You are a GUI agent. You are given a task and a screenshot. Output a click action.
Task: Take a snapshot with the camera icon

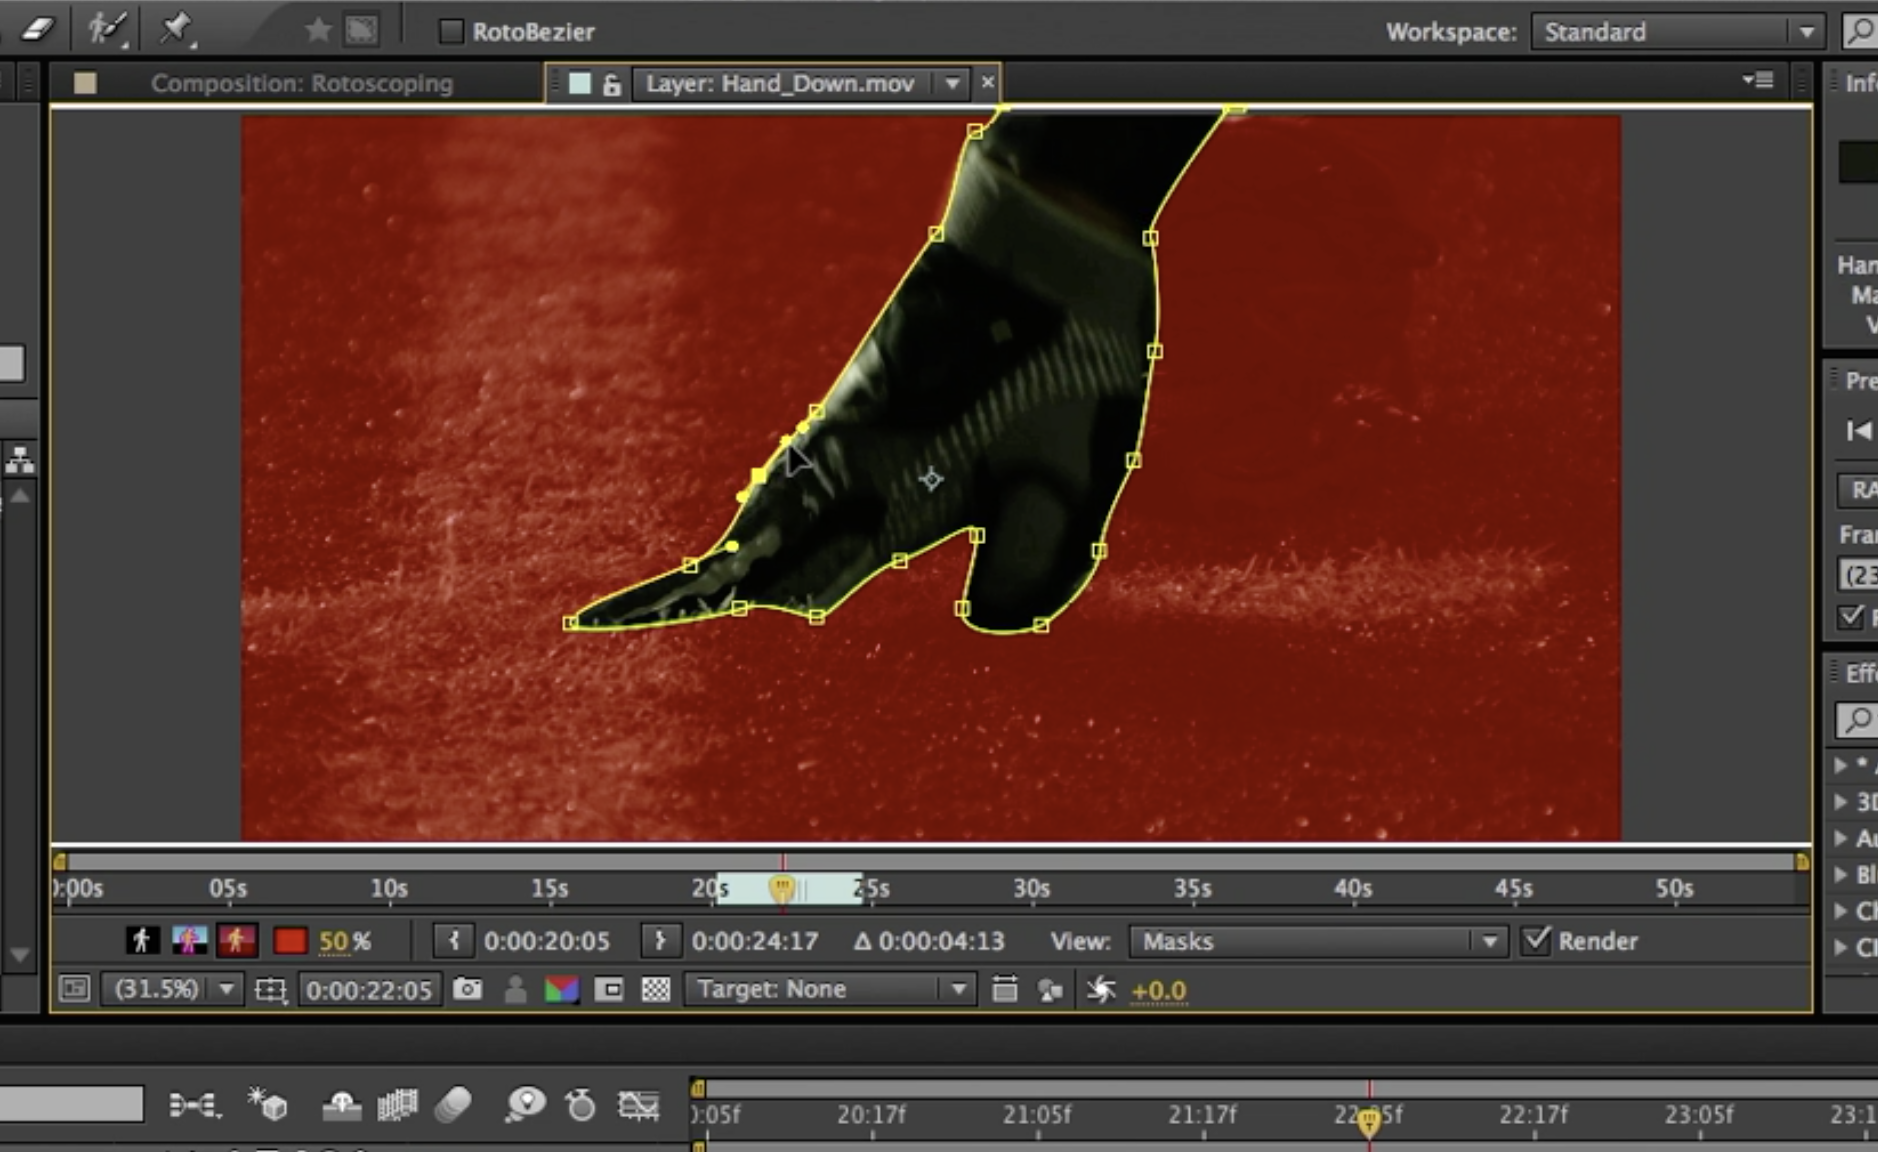(x=467, y=989)
